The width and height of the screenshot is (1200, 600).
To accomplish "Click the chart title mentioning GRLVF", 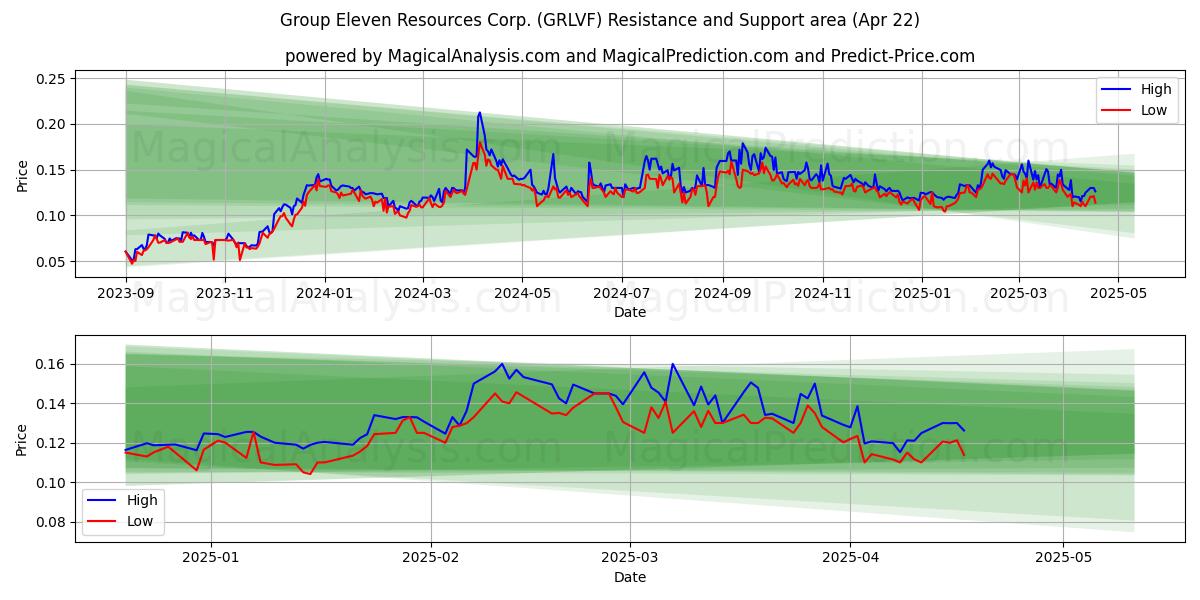I will 600,20.
